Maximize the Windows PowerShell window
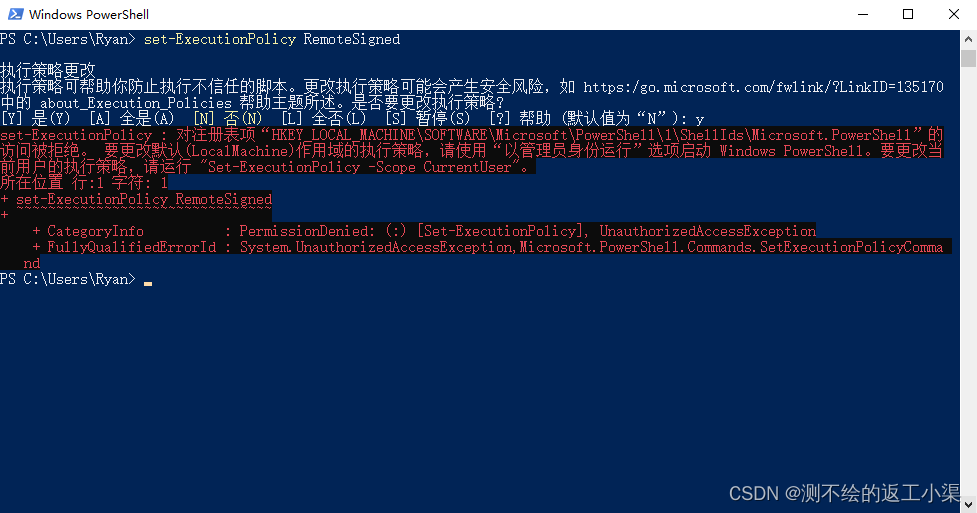Screen dimensions: 977x513 [908, 14]
